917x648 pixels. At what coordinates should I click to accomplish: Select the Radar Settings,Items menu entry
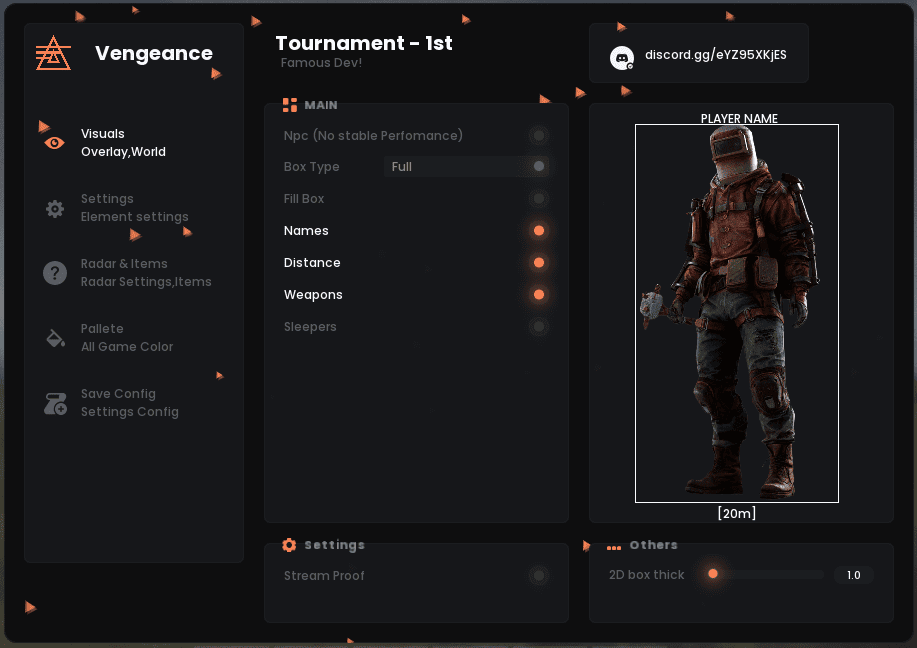(x=145, y=281)
